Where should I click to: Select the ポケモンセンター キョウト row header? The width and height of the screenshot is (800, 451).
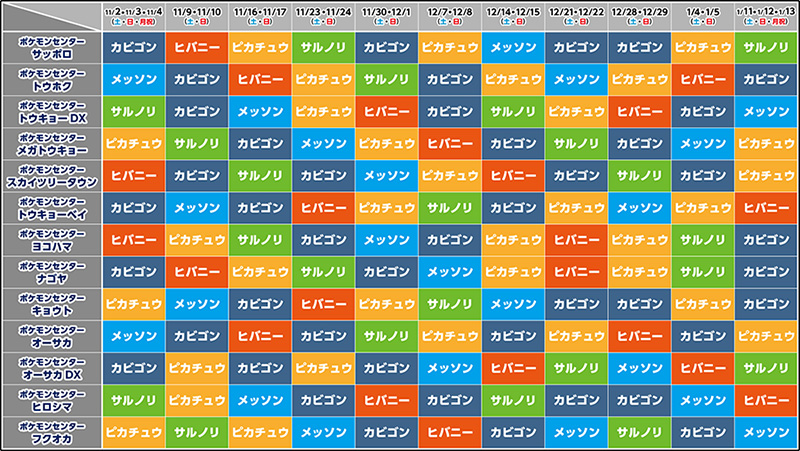click(x=52, y=304)
